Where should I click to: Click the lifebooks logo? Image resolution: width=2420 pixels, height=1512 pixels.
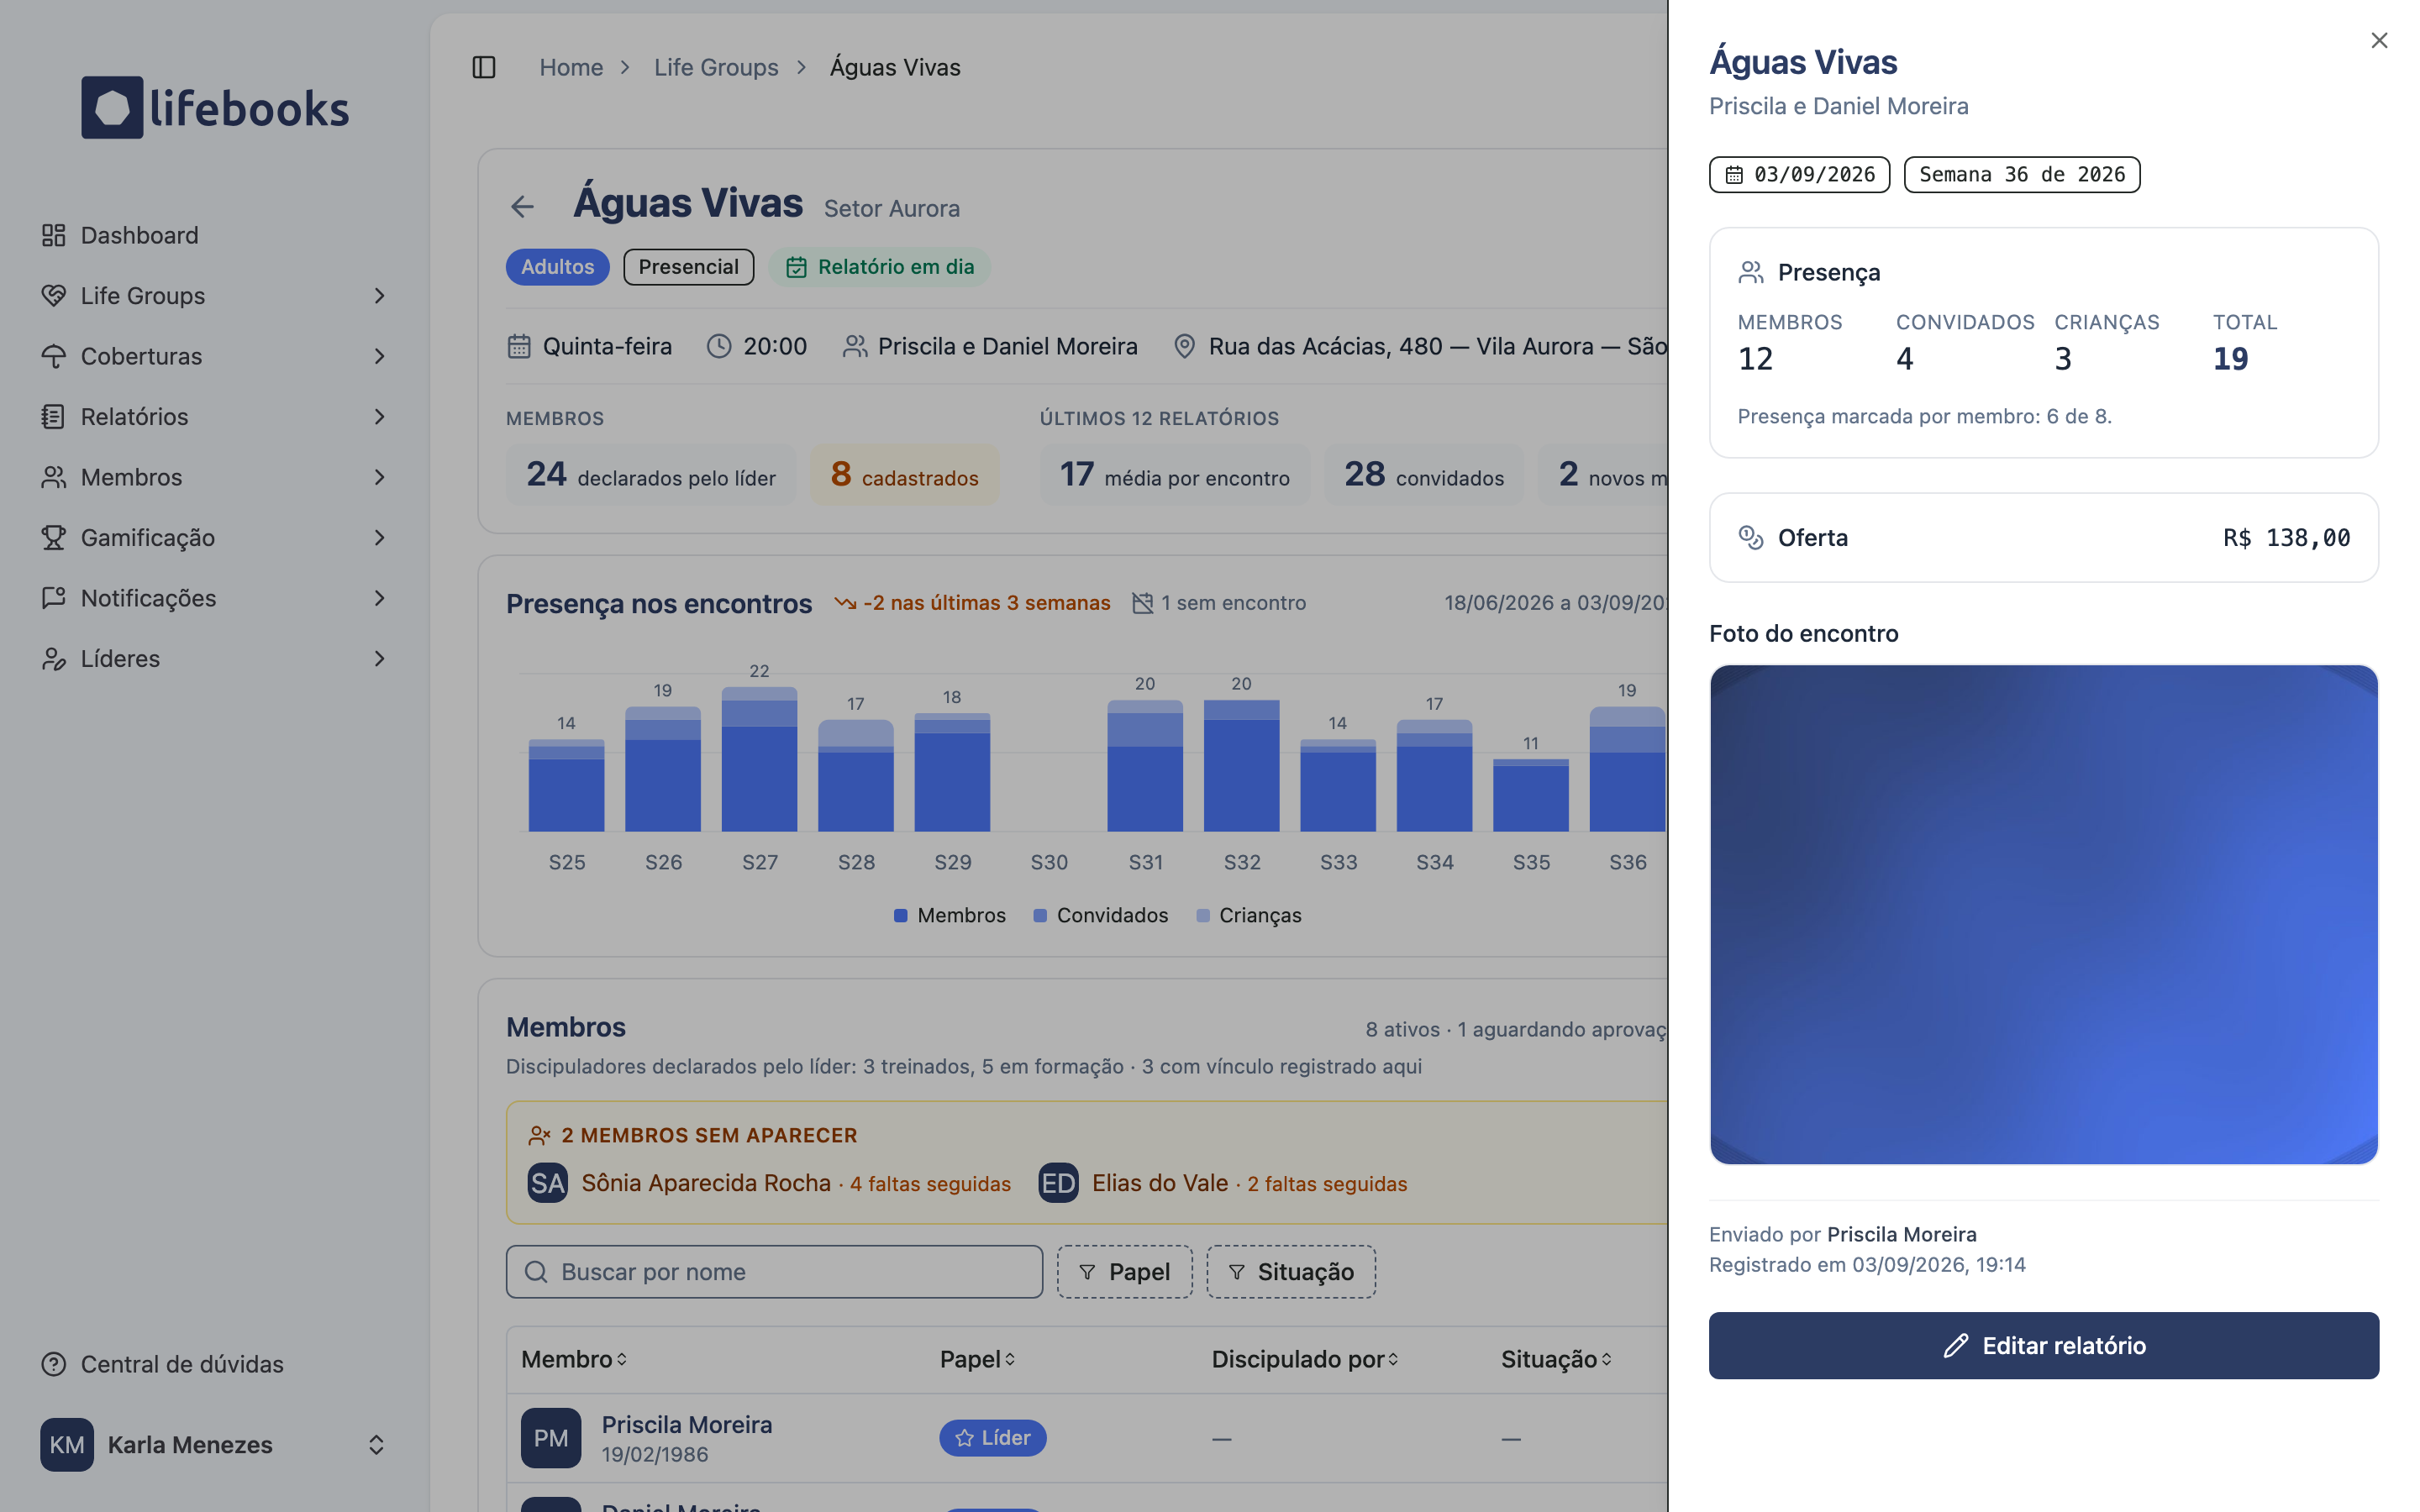215,107
